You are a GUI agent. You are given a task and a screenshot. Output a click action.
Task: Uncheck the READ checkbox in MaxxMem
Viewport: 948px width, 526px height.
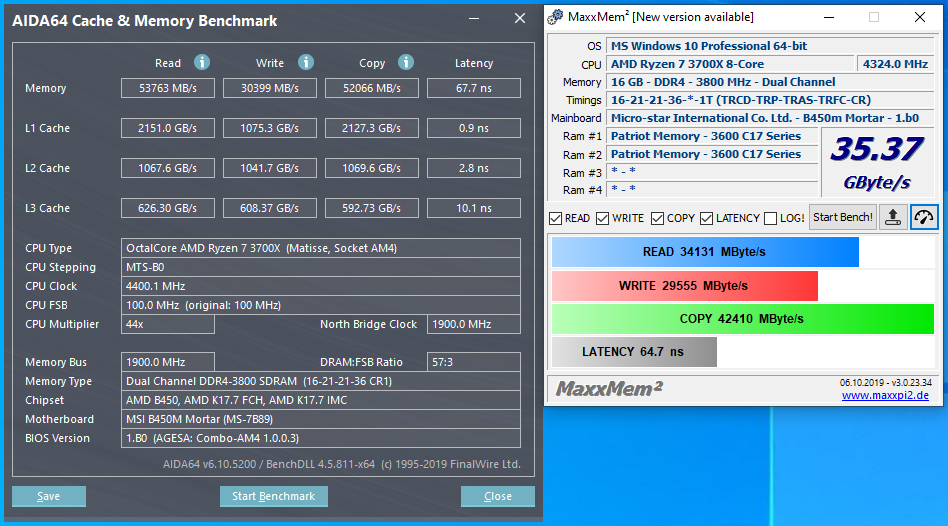[555, 218]
